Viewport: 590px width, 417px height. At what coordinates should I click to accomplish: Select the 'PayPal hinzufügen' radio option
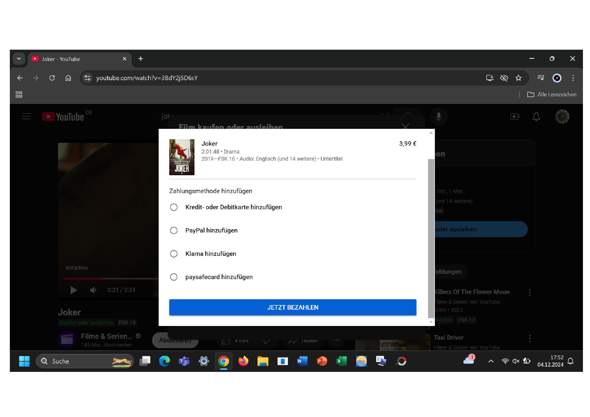pos(173,230)
